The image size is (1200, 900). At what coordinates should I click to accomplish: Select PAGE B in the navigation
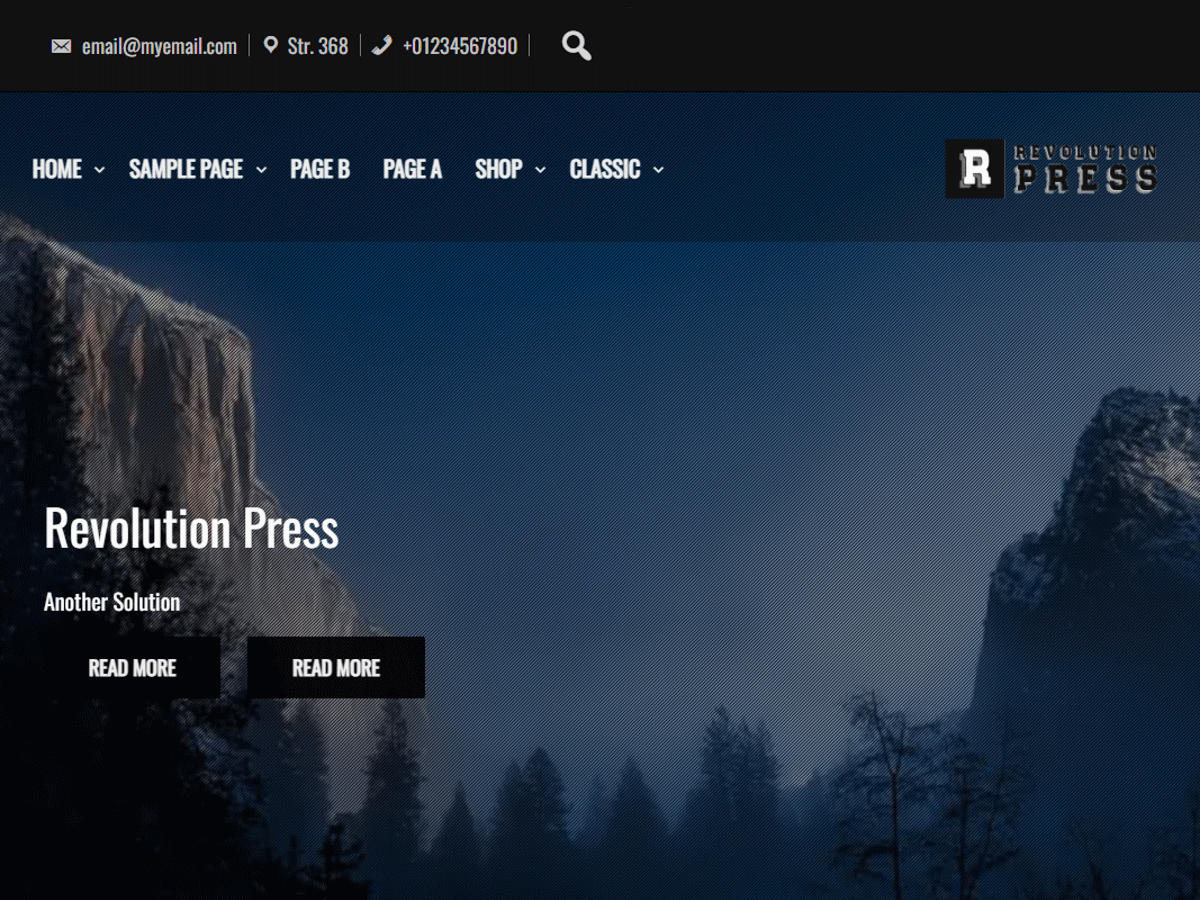coord(320,170)
